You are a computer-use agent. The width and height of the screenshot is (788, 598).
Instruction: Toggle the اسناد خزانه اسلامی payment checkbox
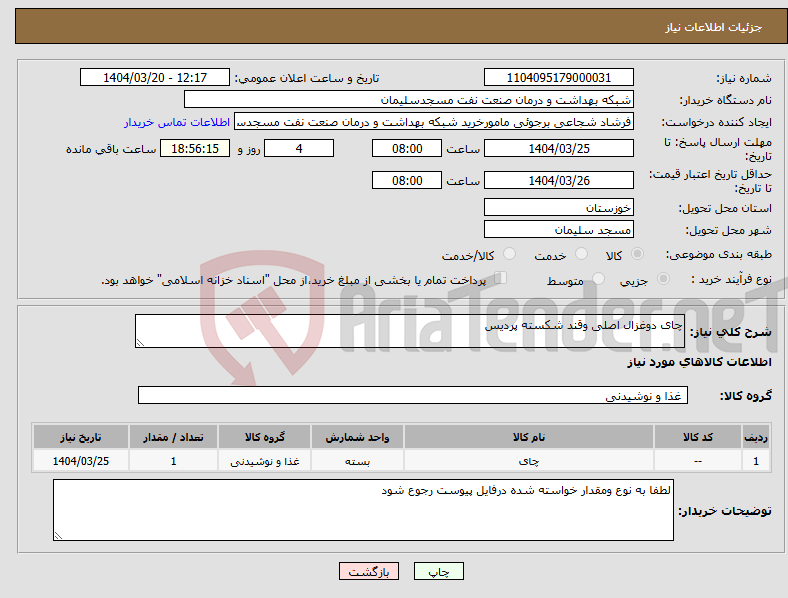(501, 277)
